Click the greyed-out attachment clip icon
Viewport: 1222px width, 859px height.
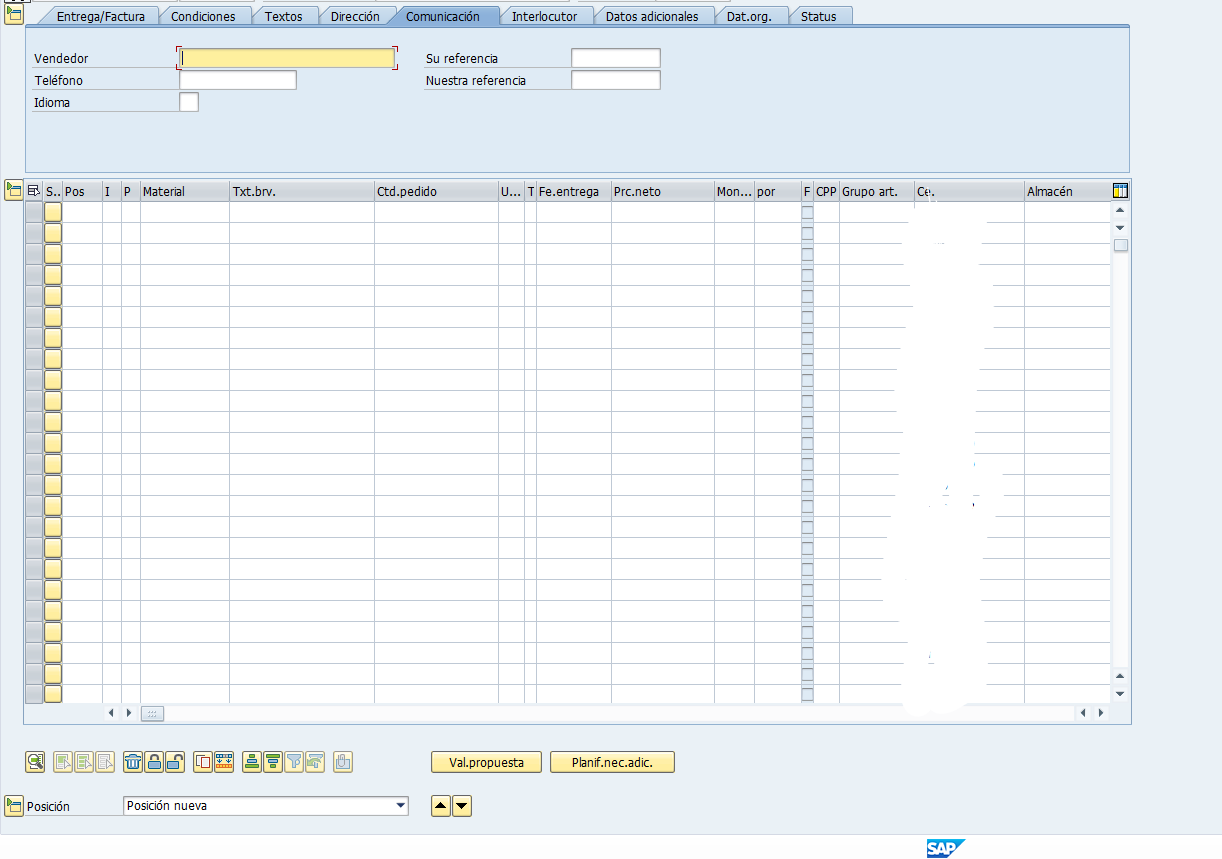(343, 762)
